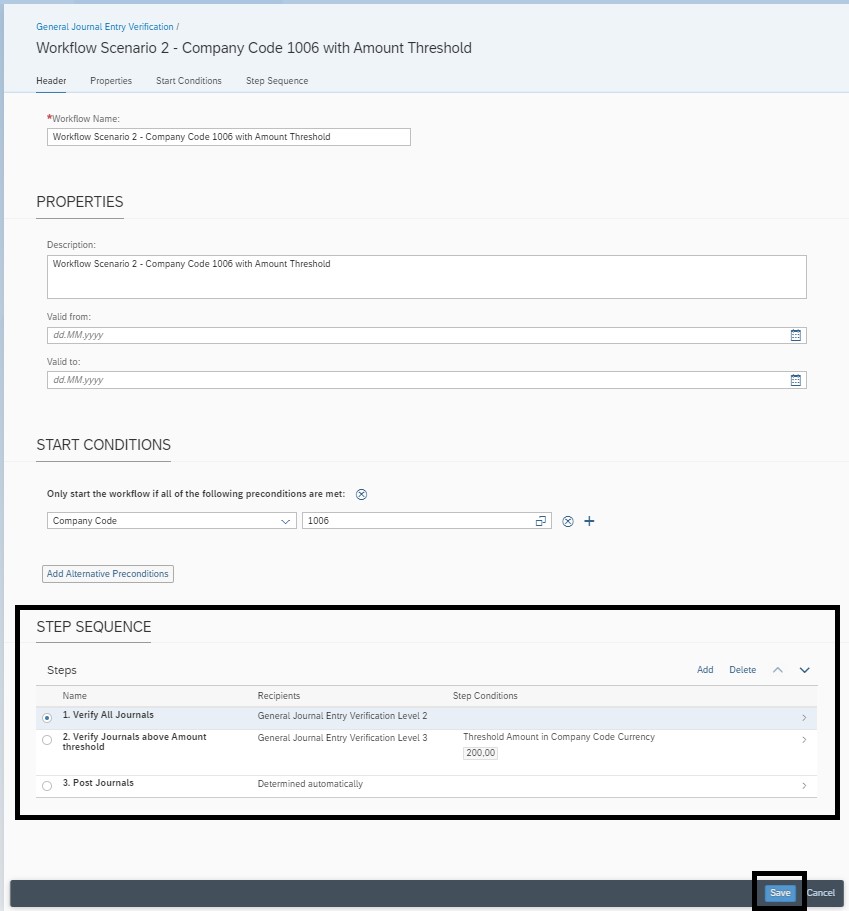
Task: Add a new step
Action: [x=705, y=670]
